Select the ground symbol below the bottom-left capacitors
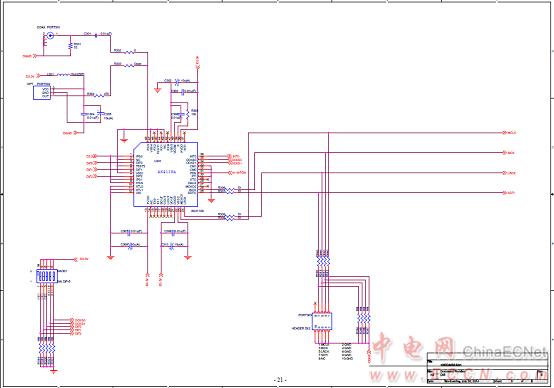This screenshot has height=388, width=554. (111, 258)
